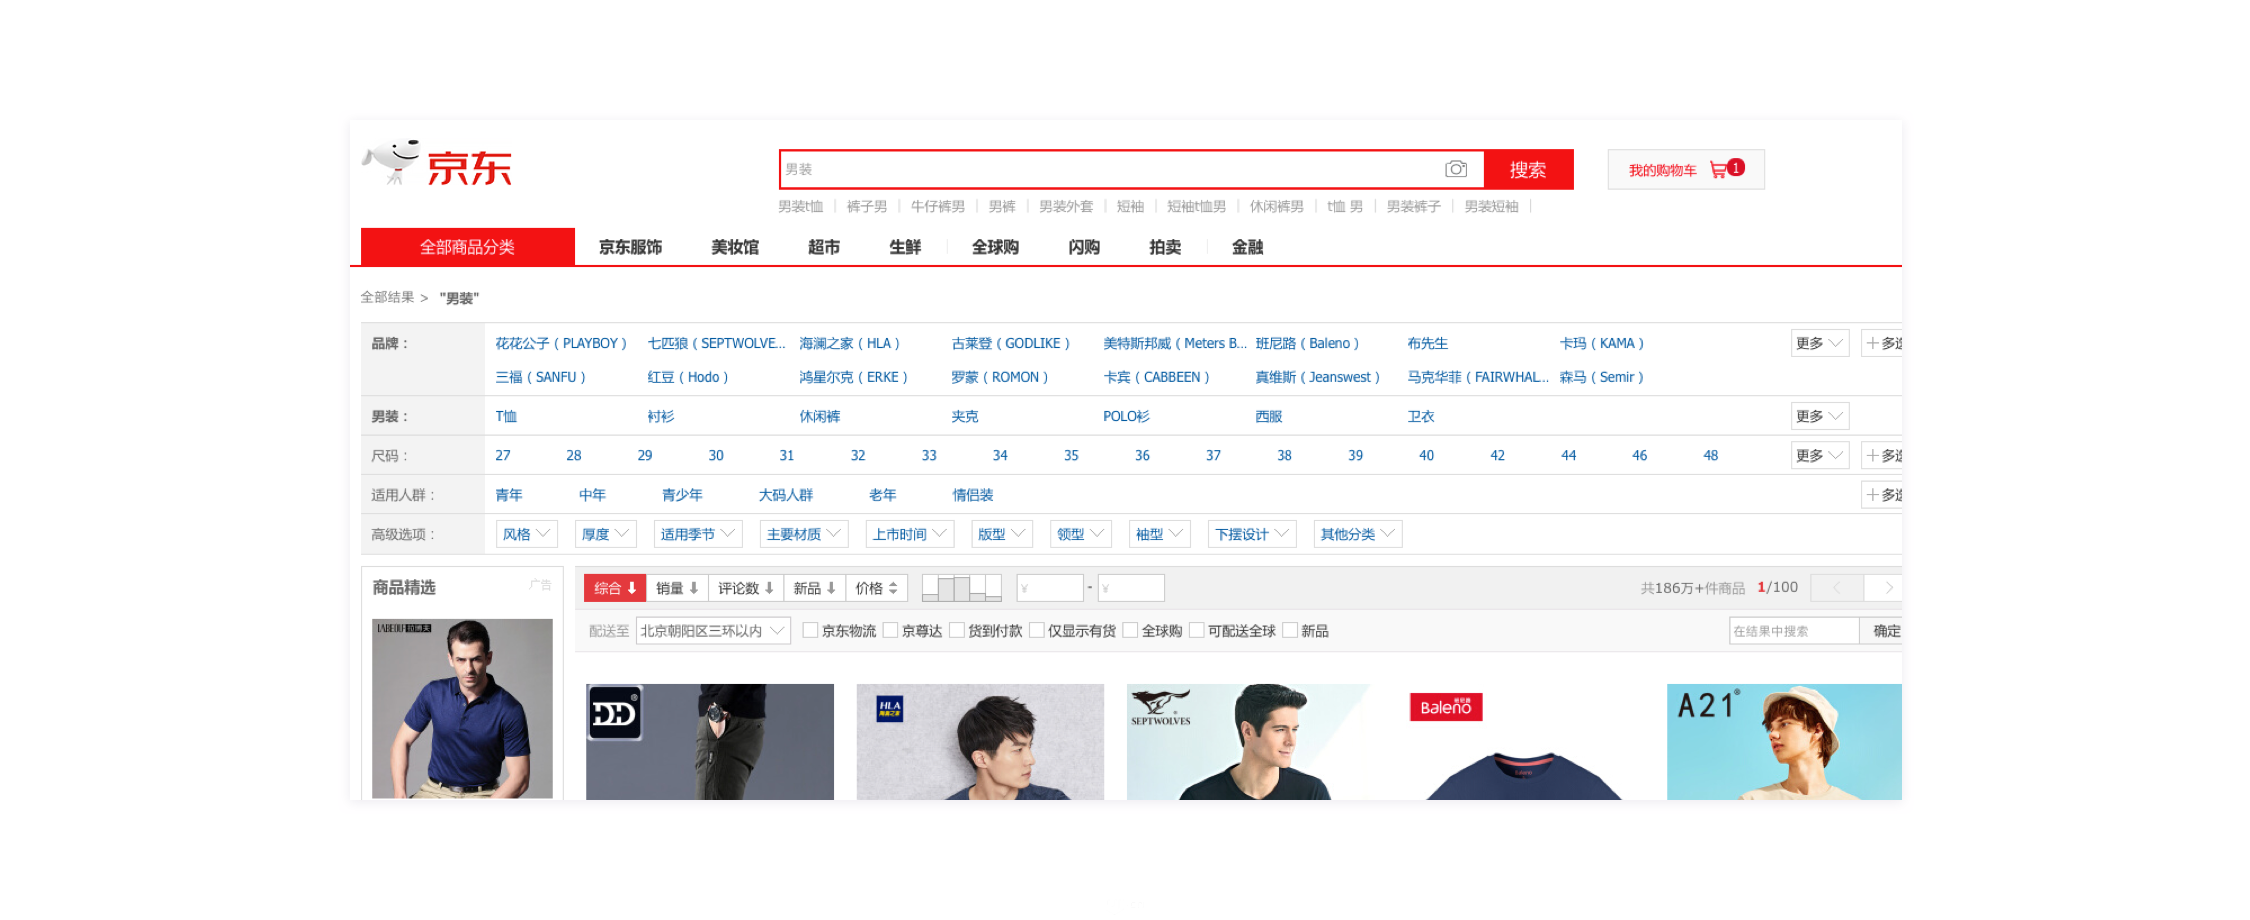Click the red 搜索 button
The width and height of the screenshot is (2250, 920).
tap(1528, 170)
